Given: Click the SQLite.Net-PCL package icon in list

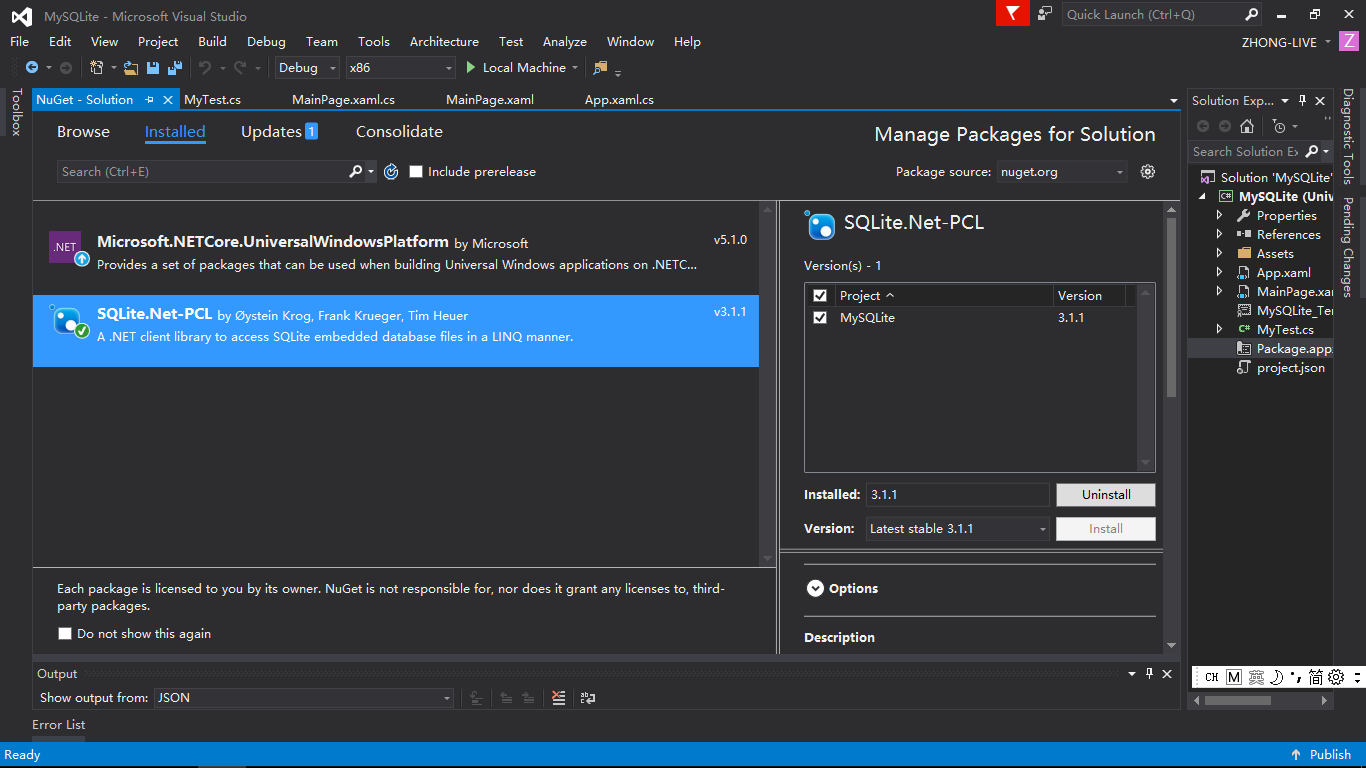Looking at the screenshot, I should (68, 321).
